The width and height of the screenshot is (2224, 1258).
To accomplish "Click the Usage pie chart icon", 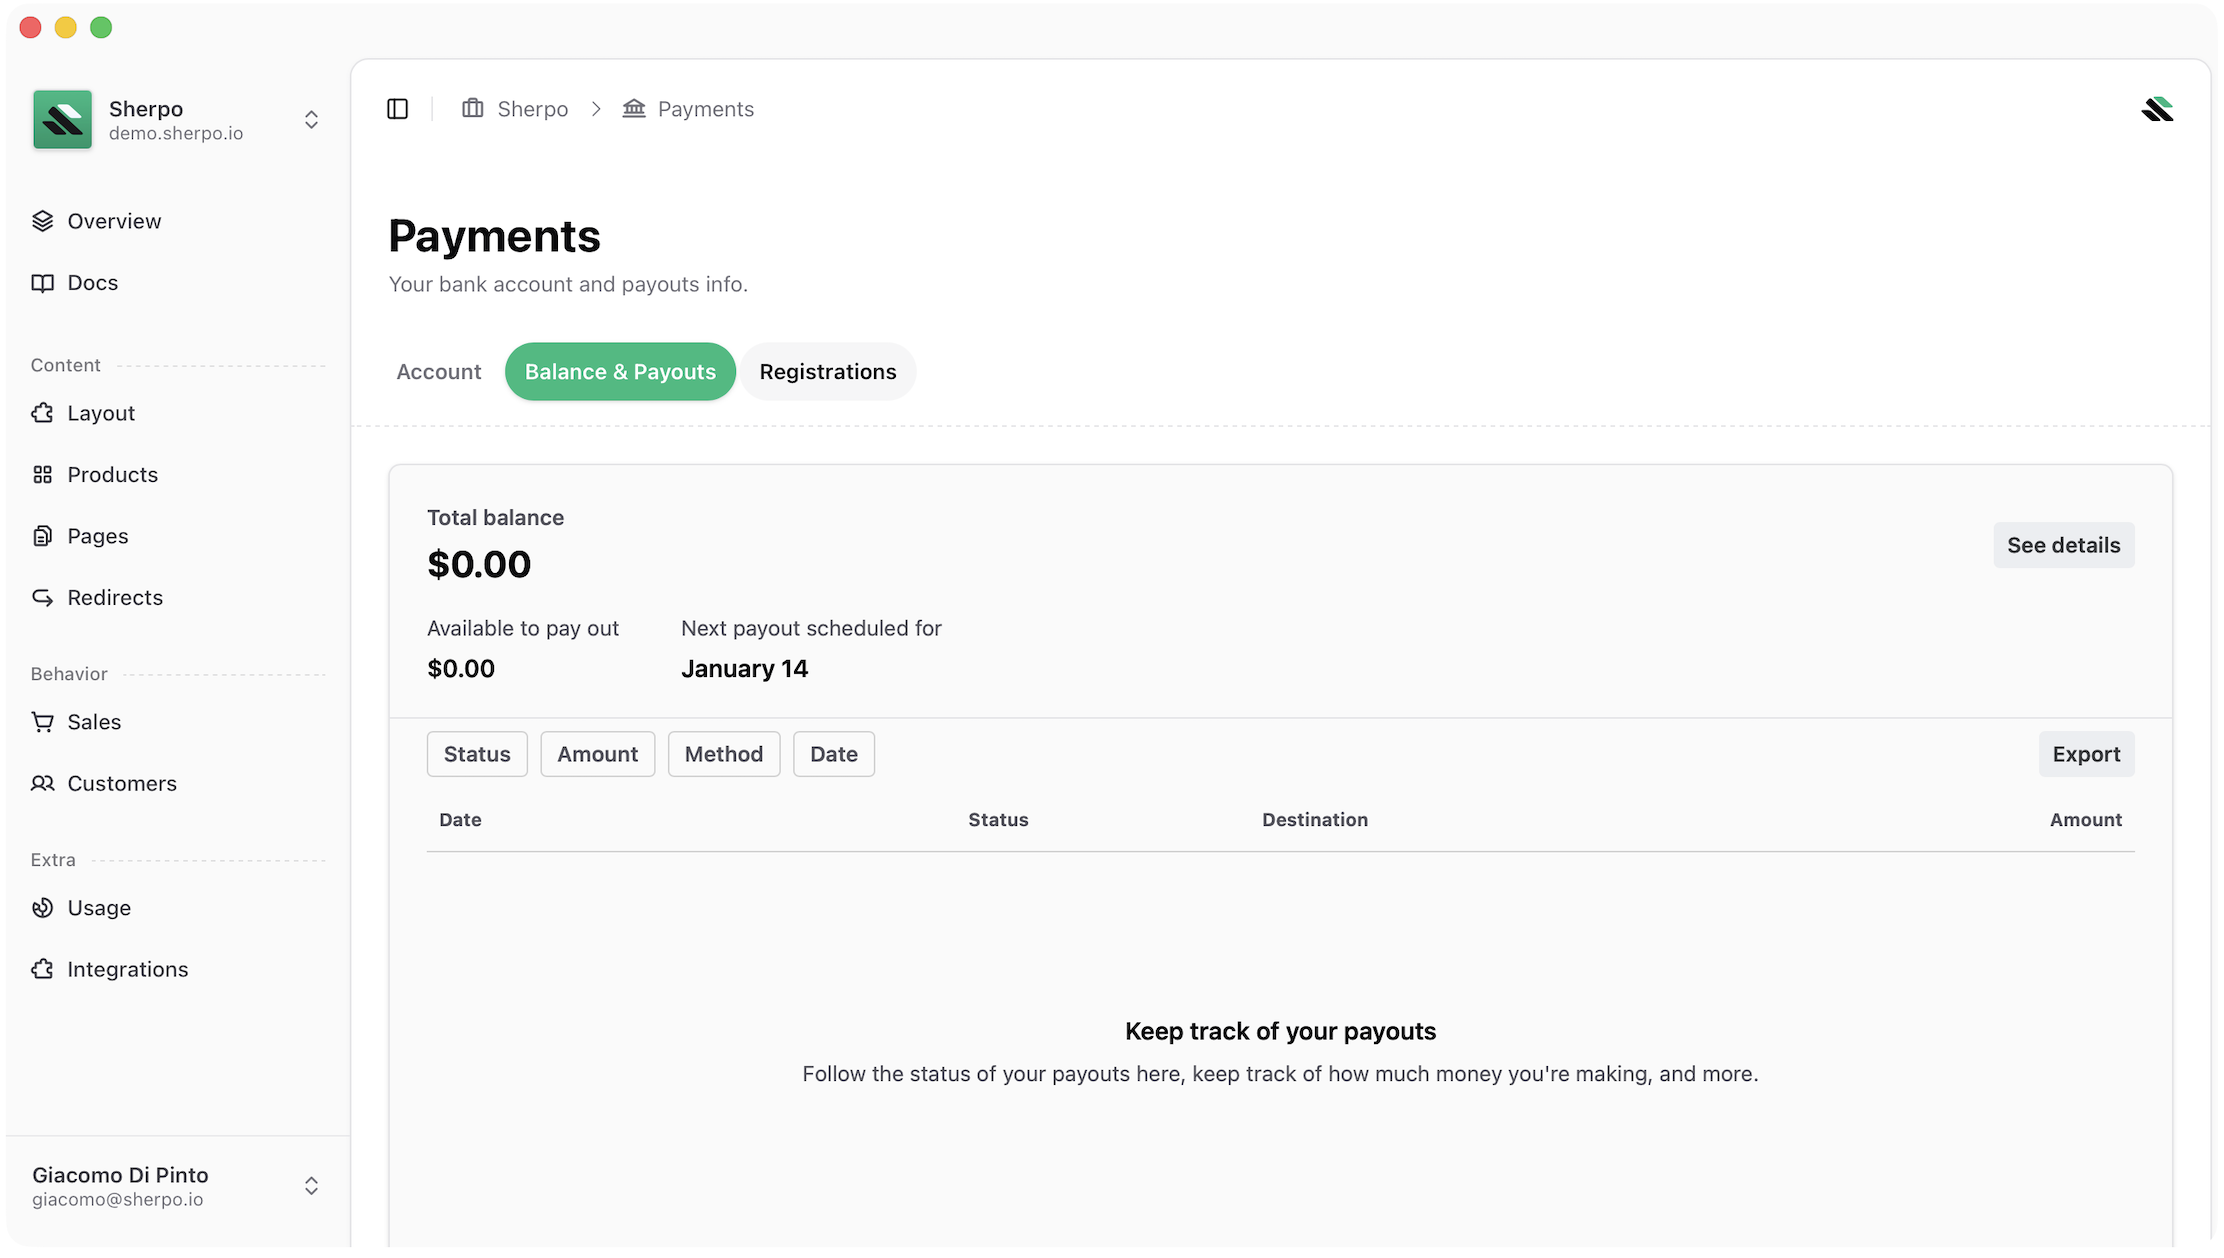I will tap(42, 908).
